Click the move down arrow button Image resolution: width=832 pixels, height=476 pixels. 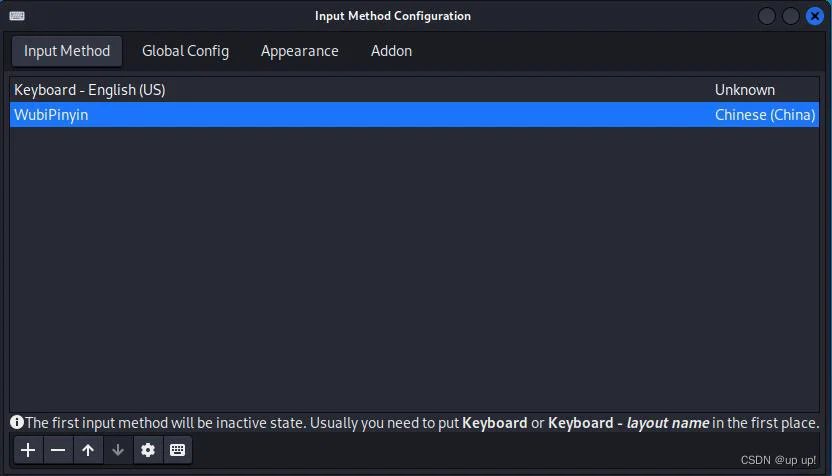(118, 450)
